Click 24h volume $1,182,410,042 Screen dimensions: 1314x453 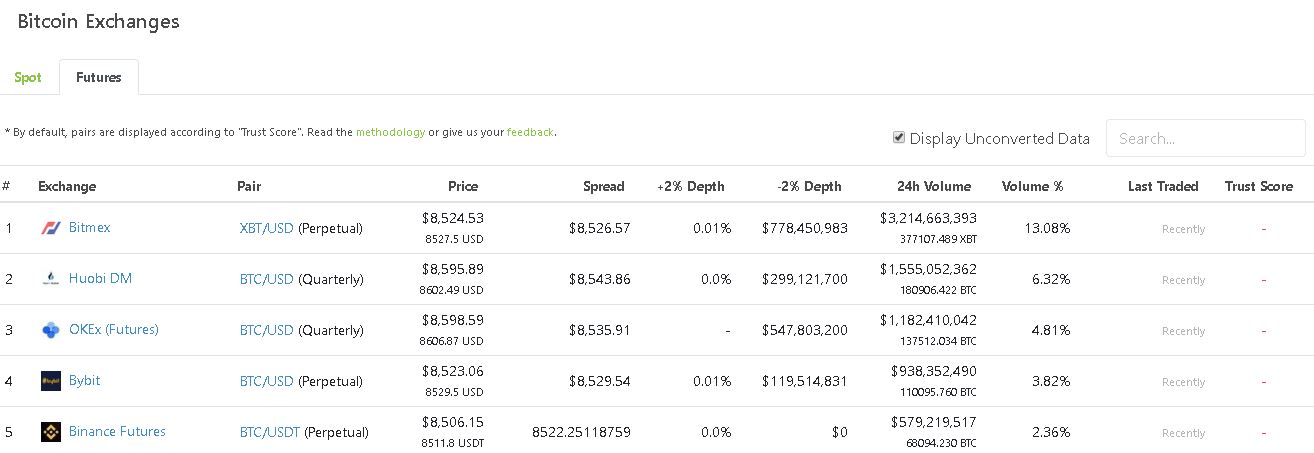pyautogui.click(x=928, y=319)
